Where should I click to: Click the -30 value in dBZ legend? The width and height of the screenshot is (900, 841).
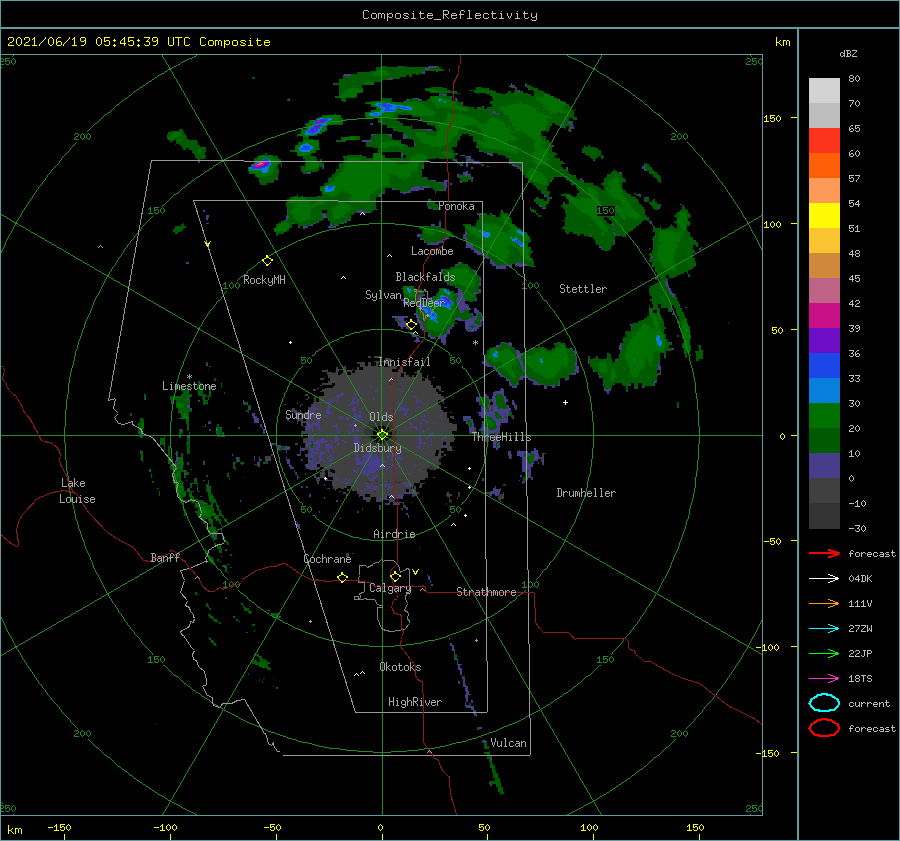(858, 528)
